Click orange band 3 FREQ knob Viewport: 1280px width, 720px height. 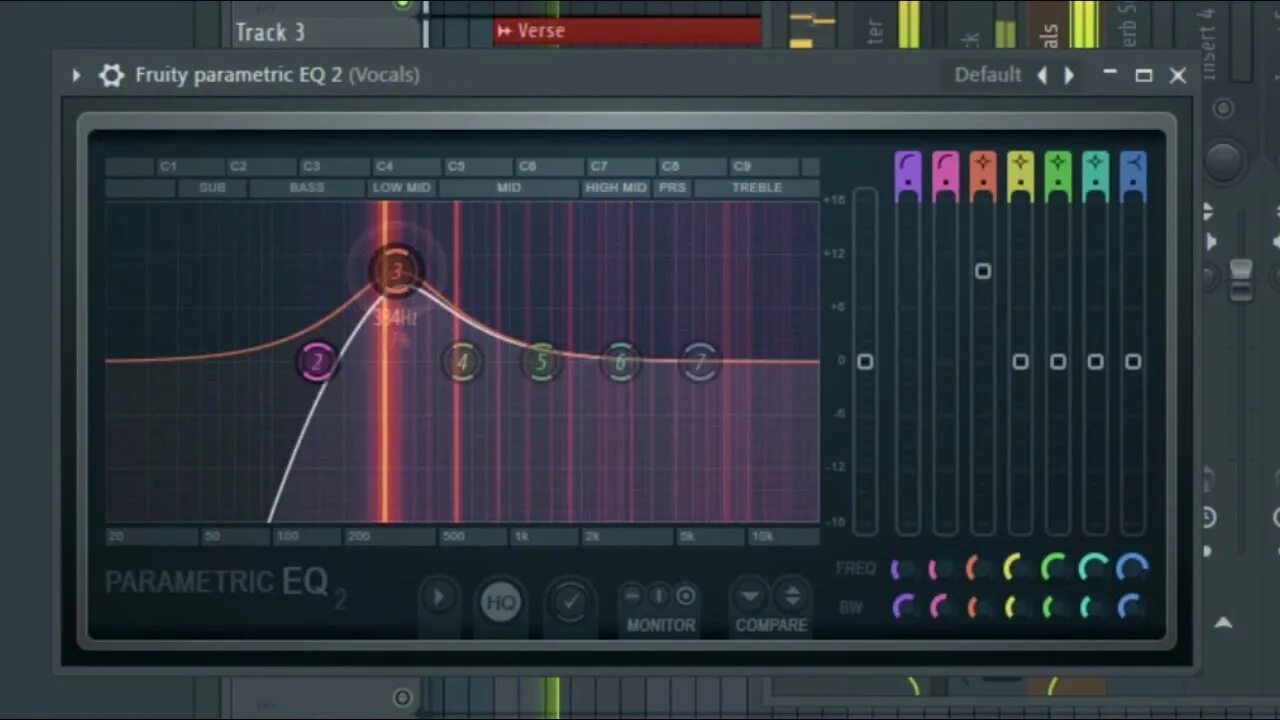click(980, 569)
